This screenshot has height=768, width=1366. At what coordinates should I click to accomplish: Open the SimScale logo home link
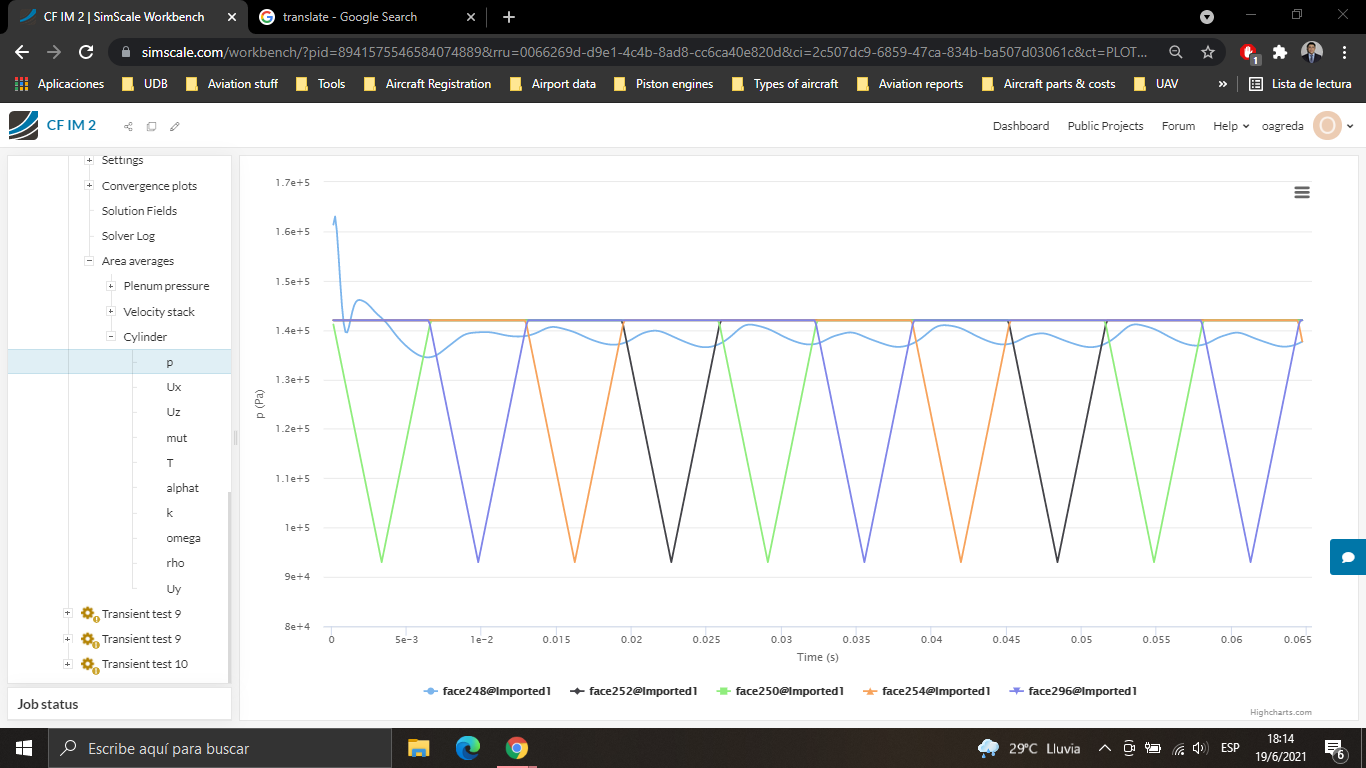tap(23, 126)
